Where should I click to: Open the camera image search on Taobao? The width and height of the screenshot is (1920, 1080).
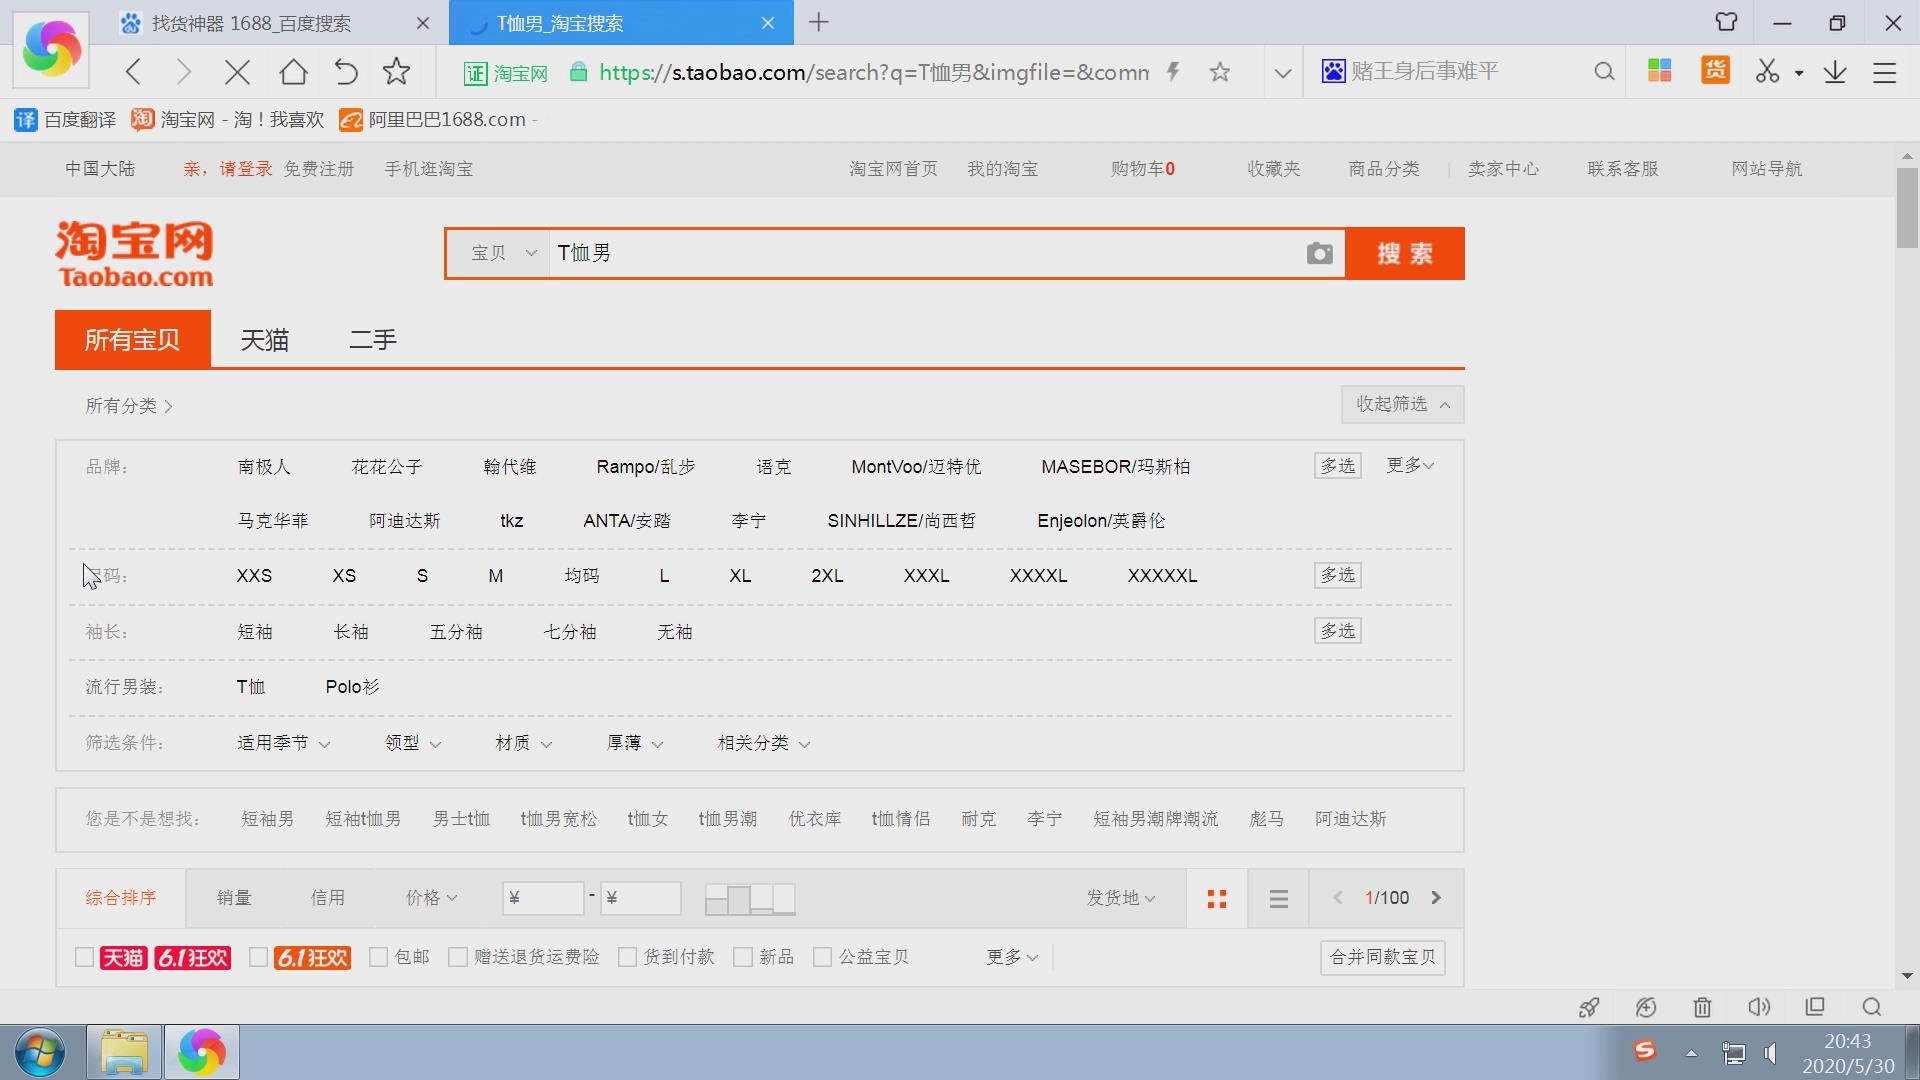click(x=1319, y=253)
